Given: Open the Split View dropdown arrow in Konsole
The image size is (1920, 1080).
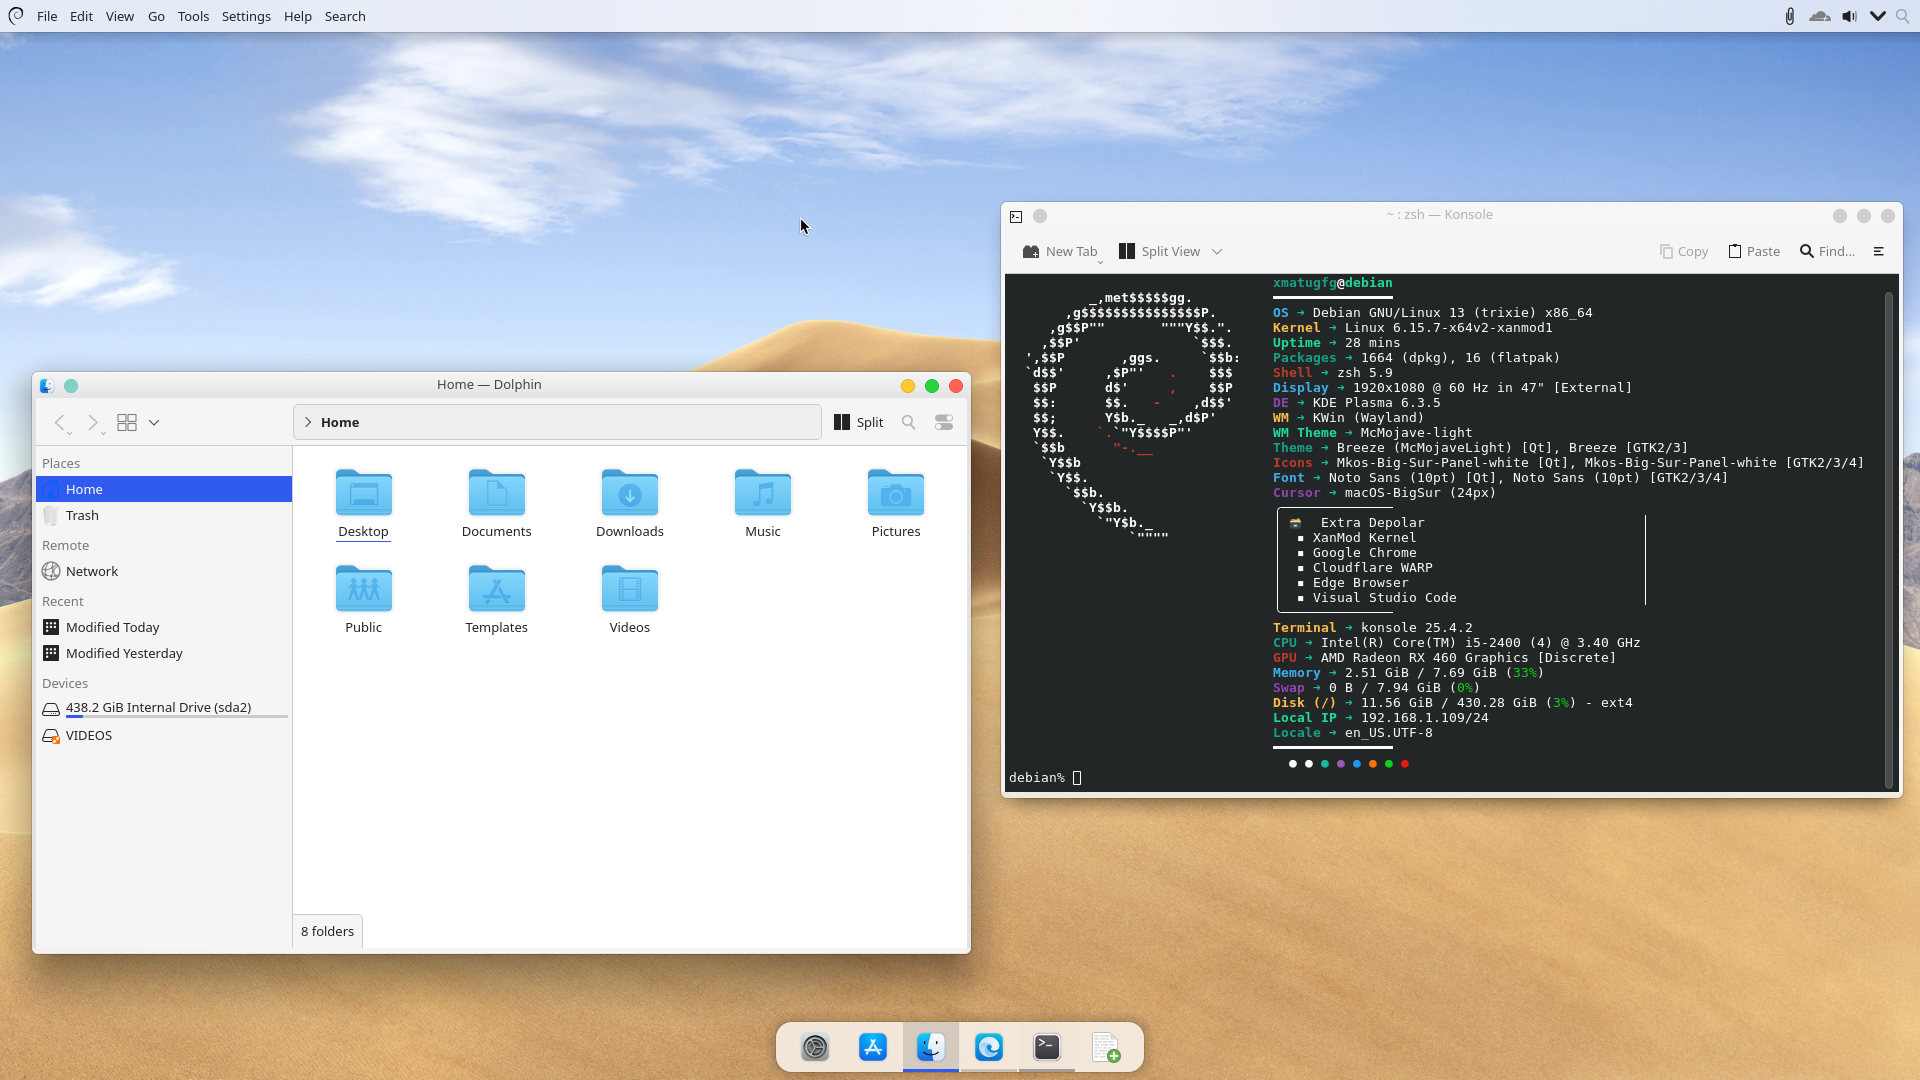Looking at the screenshot, I should (x=1217, y=251).
